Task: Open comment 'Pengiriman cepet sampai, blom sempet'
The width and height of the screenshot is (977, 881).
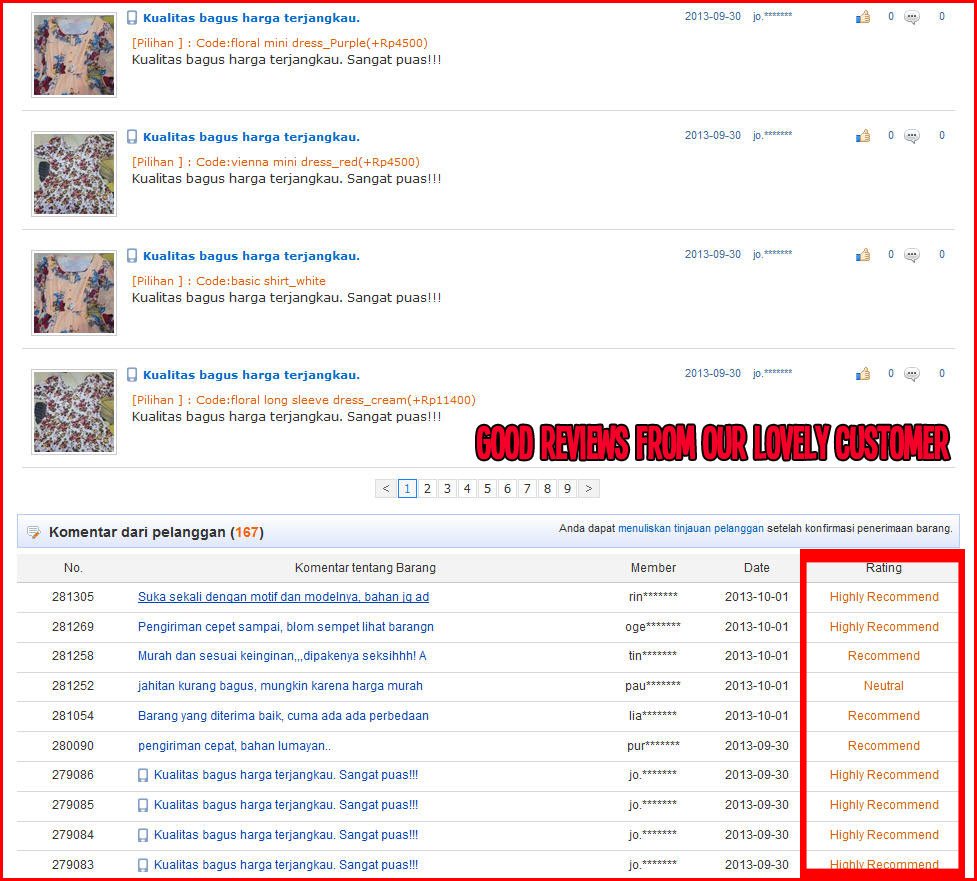Action: (285, 627)
